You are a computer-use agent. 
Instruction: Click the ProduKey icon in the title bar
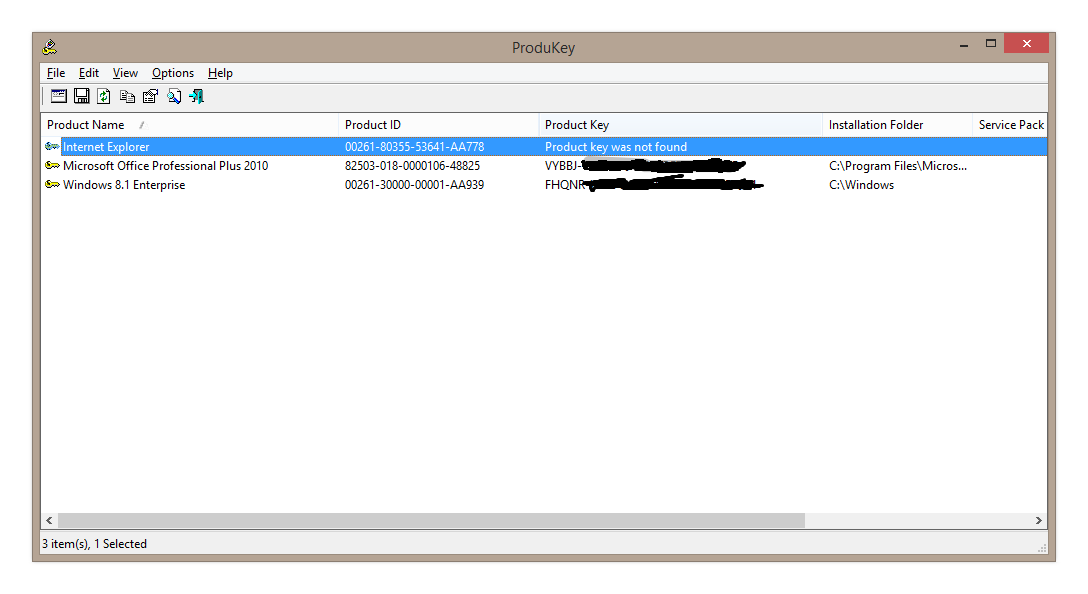pos(48,46)
